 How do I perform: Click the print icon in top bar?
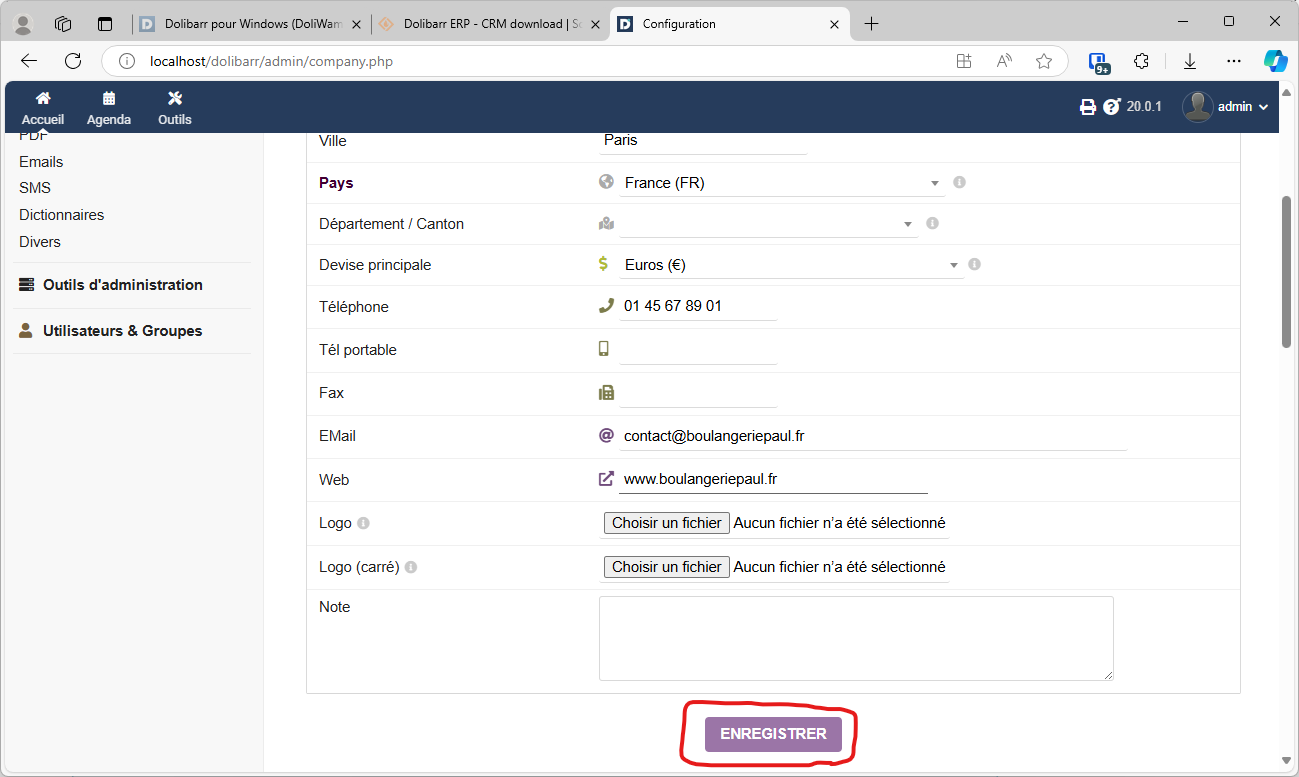(x=1088, y=107)
